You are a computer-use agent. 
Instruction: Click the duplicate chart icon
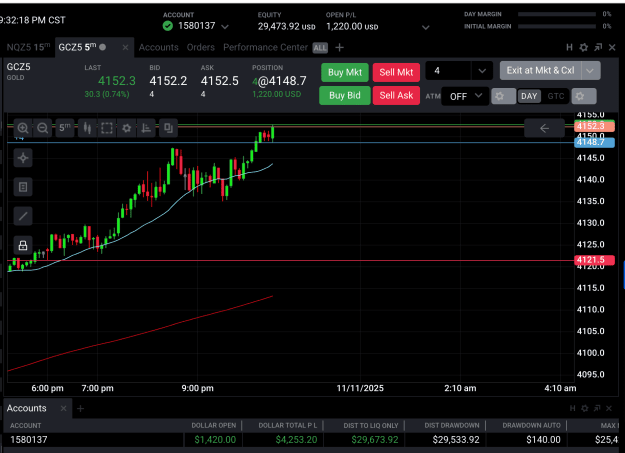pyautogui.click(x=168, y=128)
